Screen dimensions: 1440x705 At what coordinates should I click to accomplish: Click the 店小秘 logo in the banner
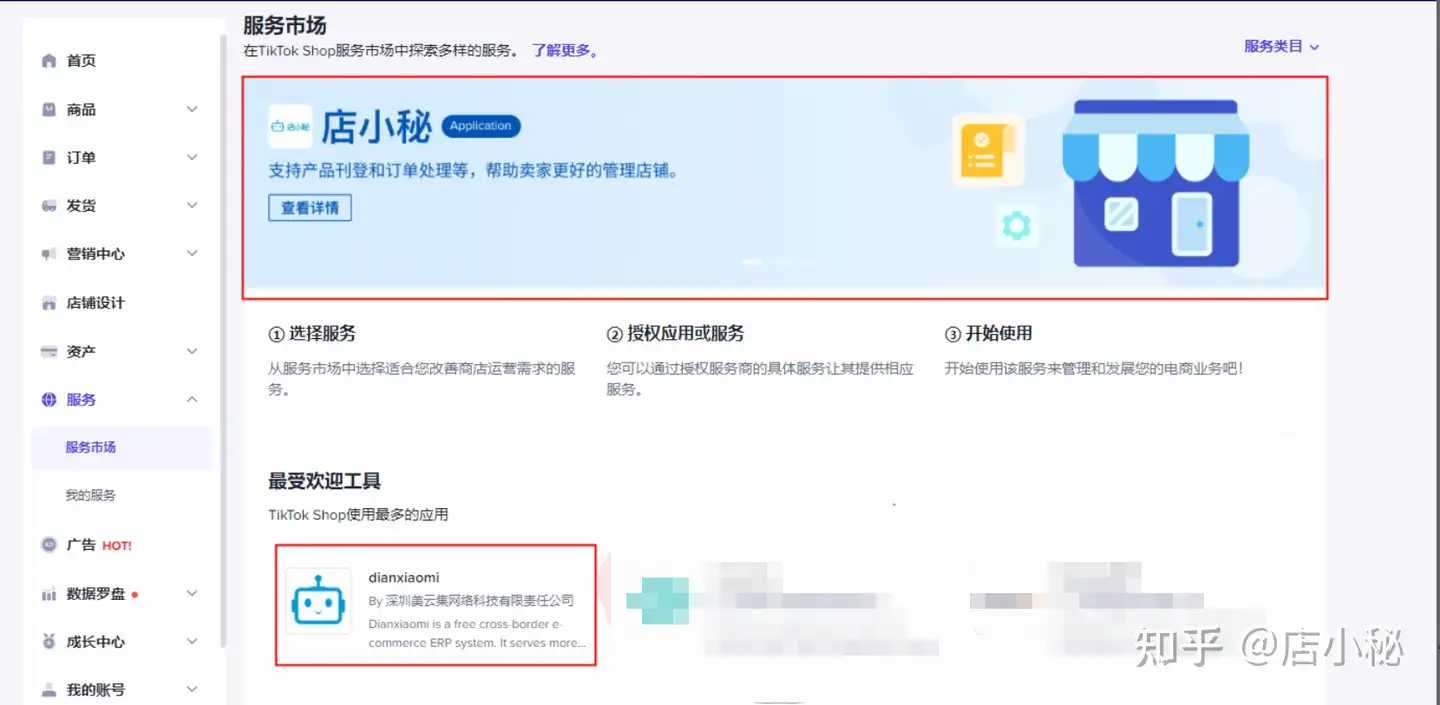pyautogui.click(x=290, y=127)
